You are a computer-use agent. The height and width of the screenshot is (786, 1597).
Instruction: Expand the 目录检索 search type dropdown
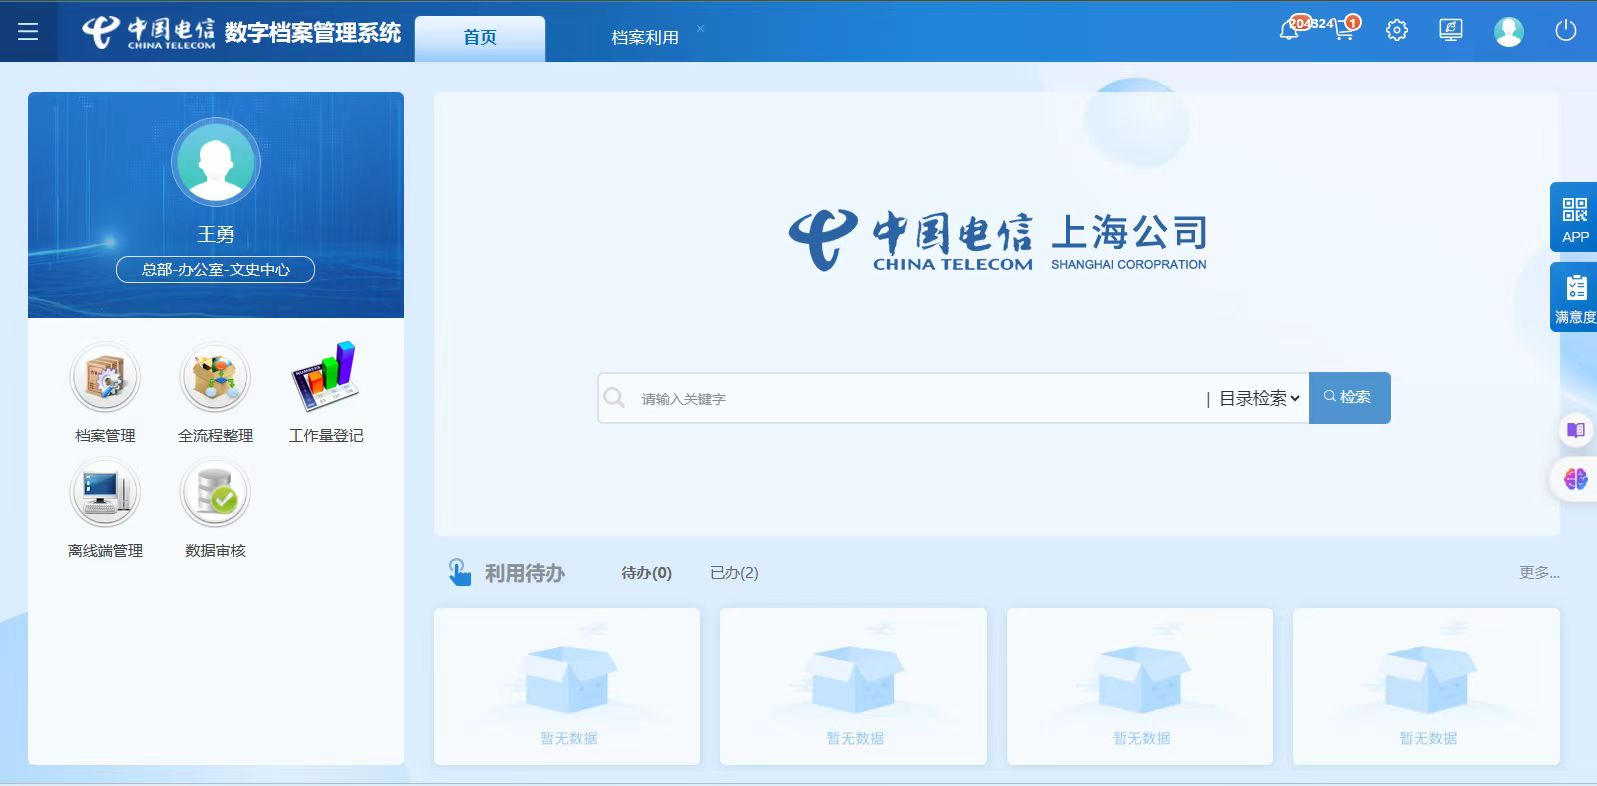click(1259, 398)
